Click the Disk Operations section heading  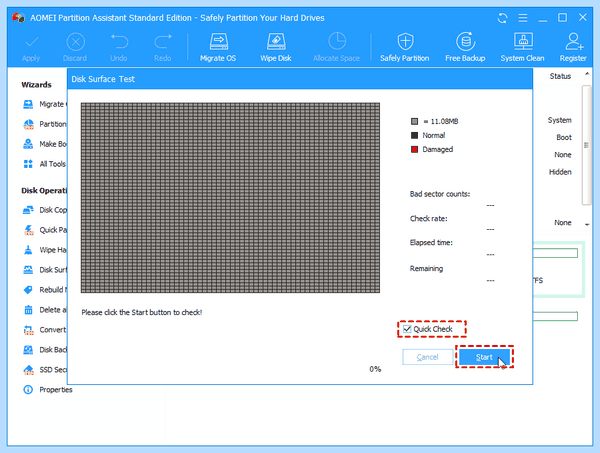(x=44, y=191)
